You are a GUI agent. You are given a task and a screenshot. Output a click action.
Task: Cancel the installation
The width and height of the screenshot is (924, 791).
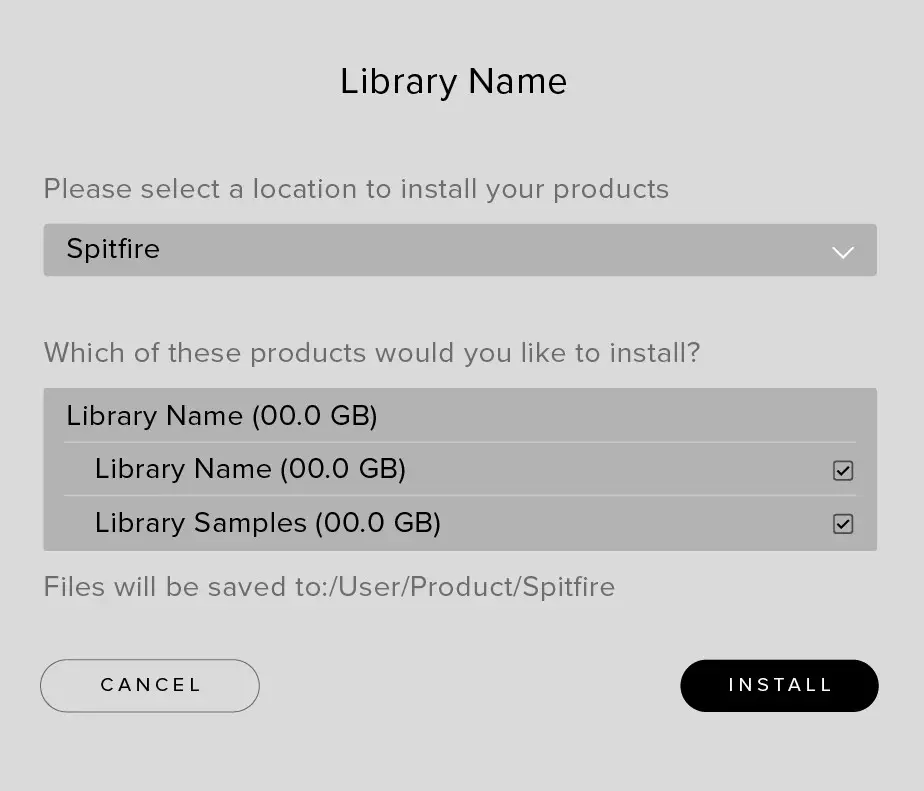point(149,685)
